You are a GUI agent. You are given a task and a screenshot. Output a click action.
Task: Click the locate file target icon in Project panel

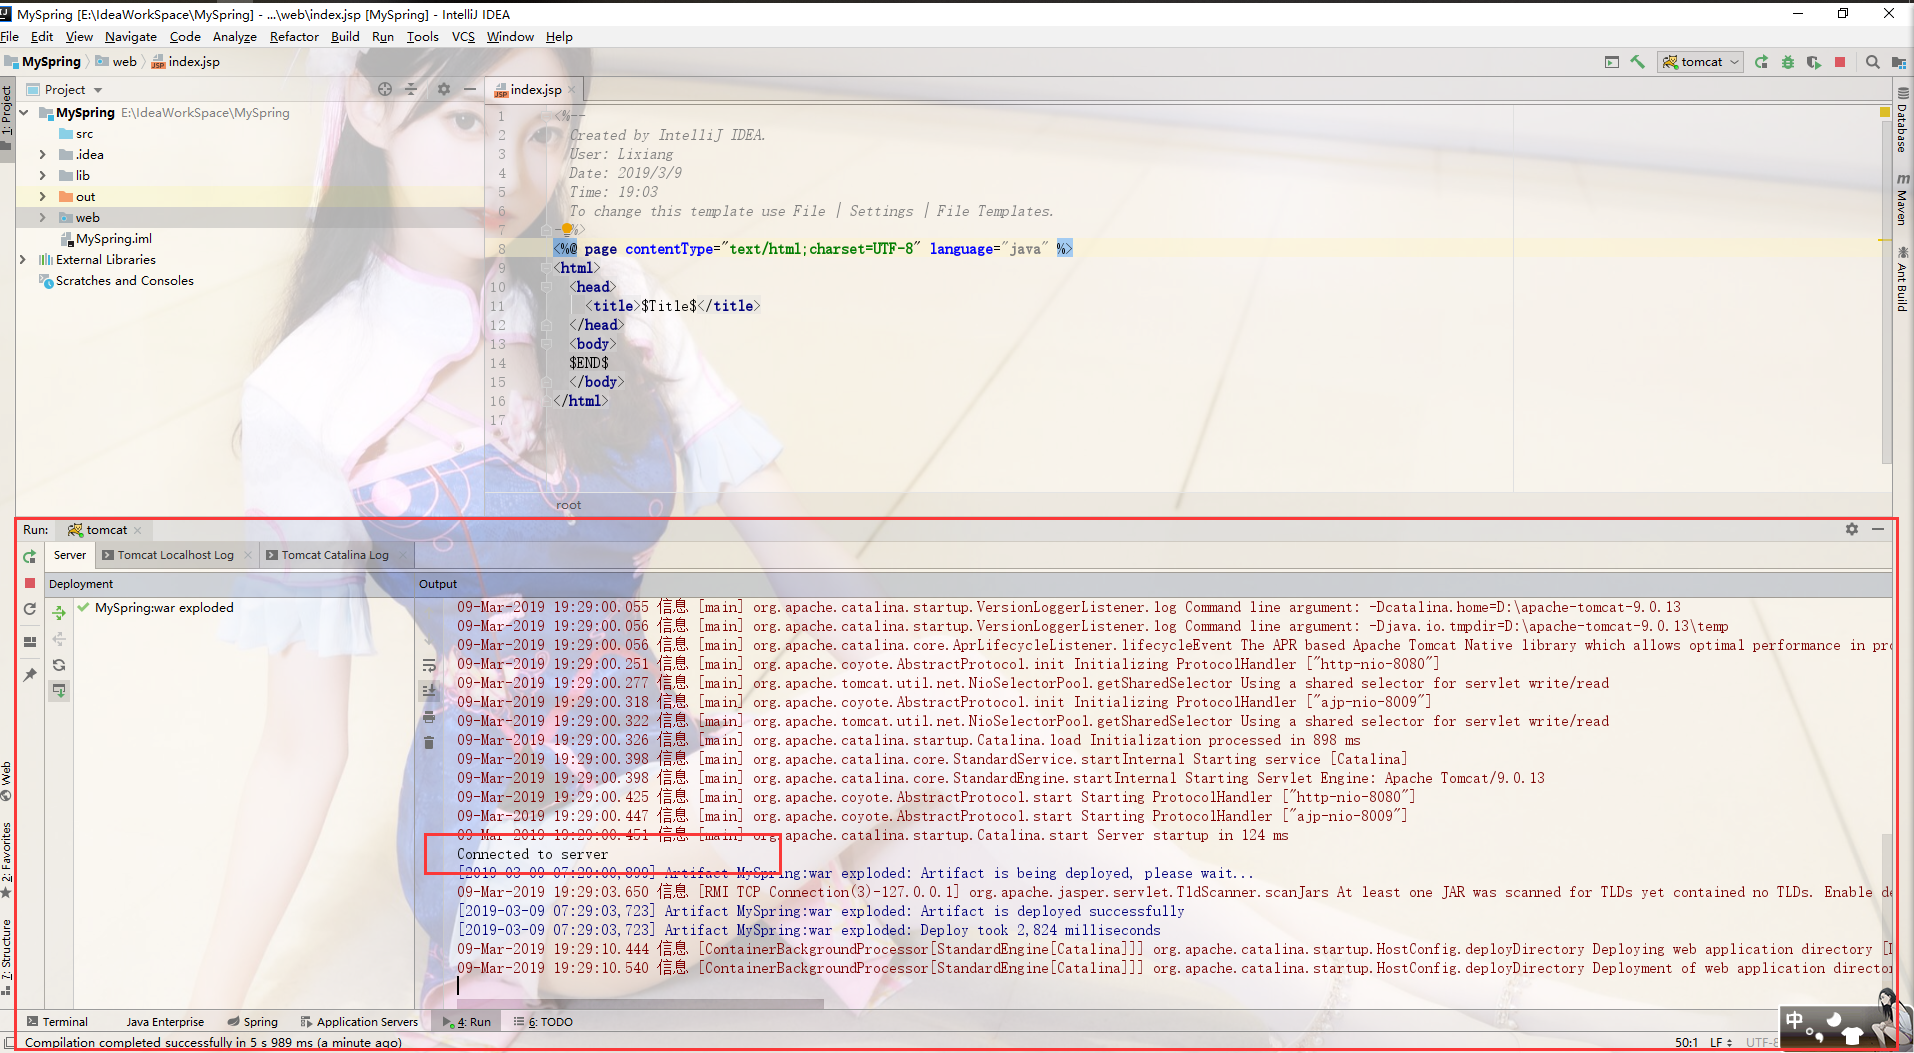(x=385, y=89)
